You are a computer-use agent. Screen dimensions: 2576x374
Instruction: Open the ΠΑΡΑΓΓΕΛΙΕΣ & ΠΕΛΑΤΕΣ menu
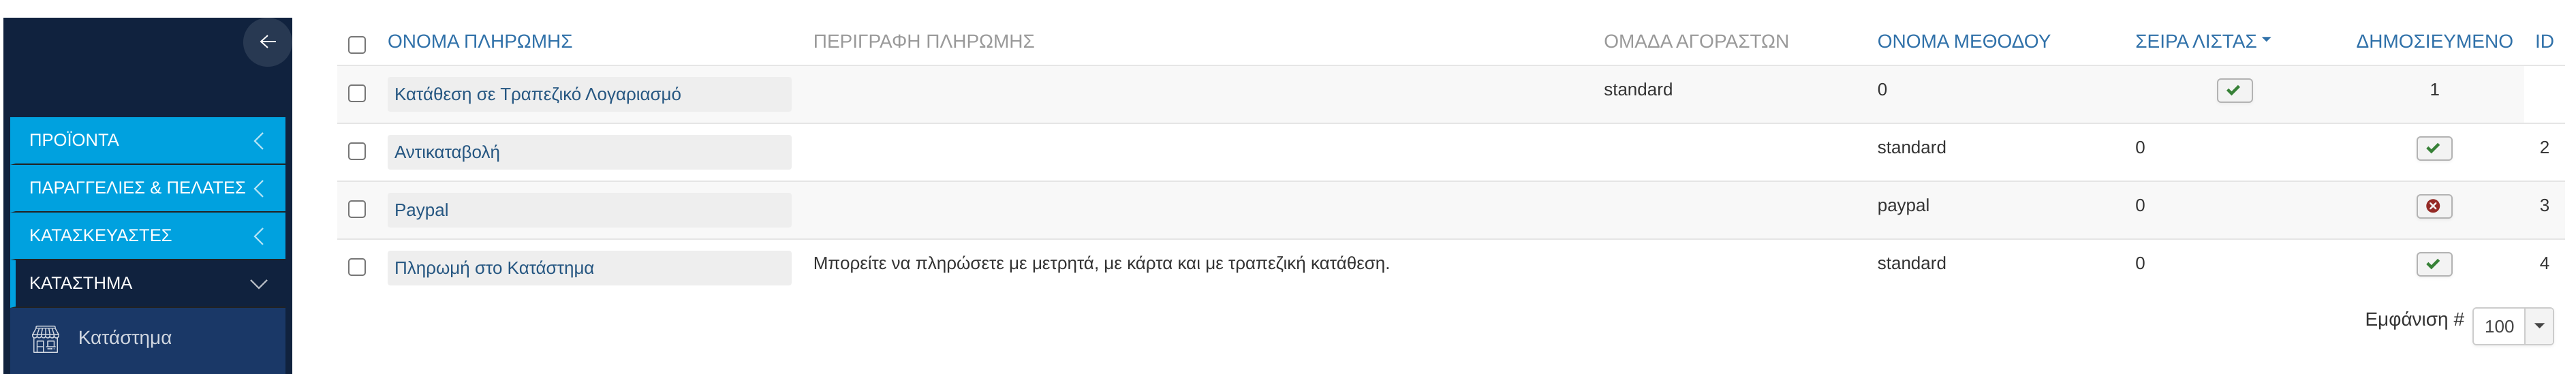[147, 188]
